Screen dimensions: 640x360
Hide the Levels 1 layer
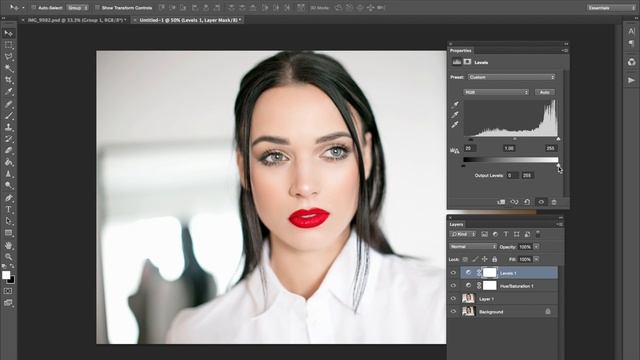coord(453,273)
